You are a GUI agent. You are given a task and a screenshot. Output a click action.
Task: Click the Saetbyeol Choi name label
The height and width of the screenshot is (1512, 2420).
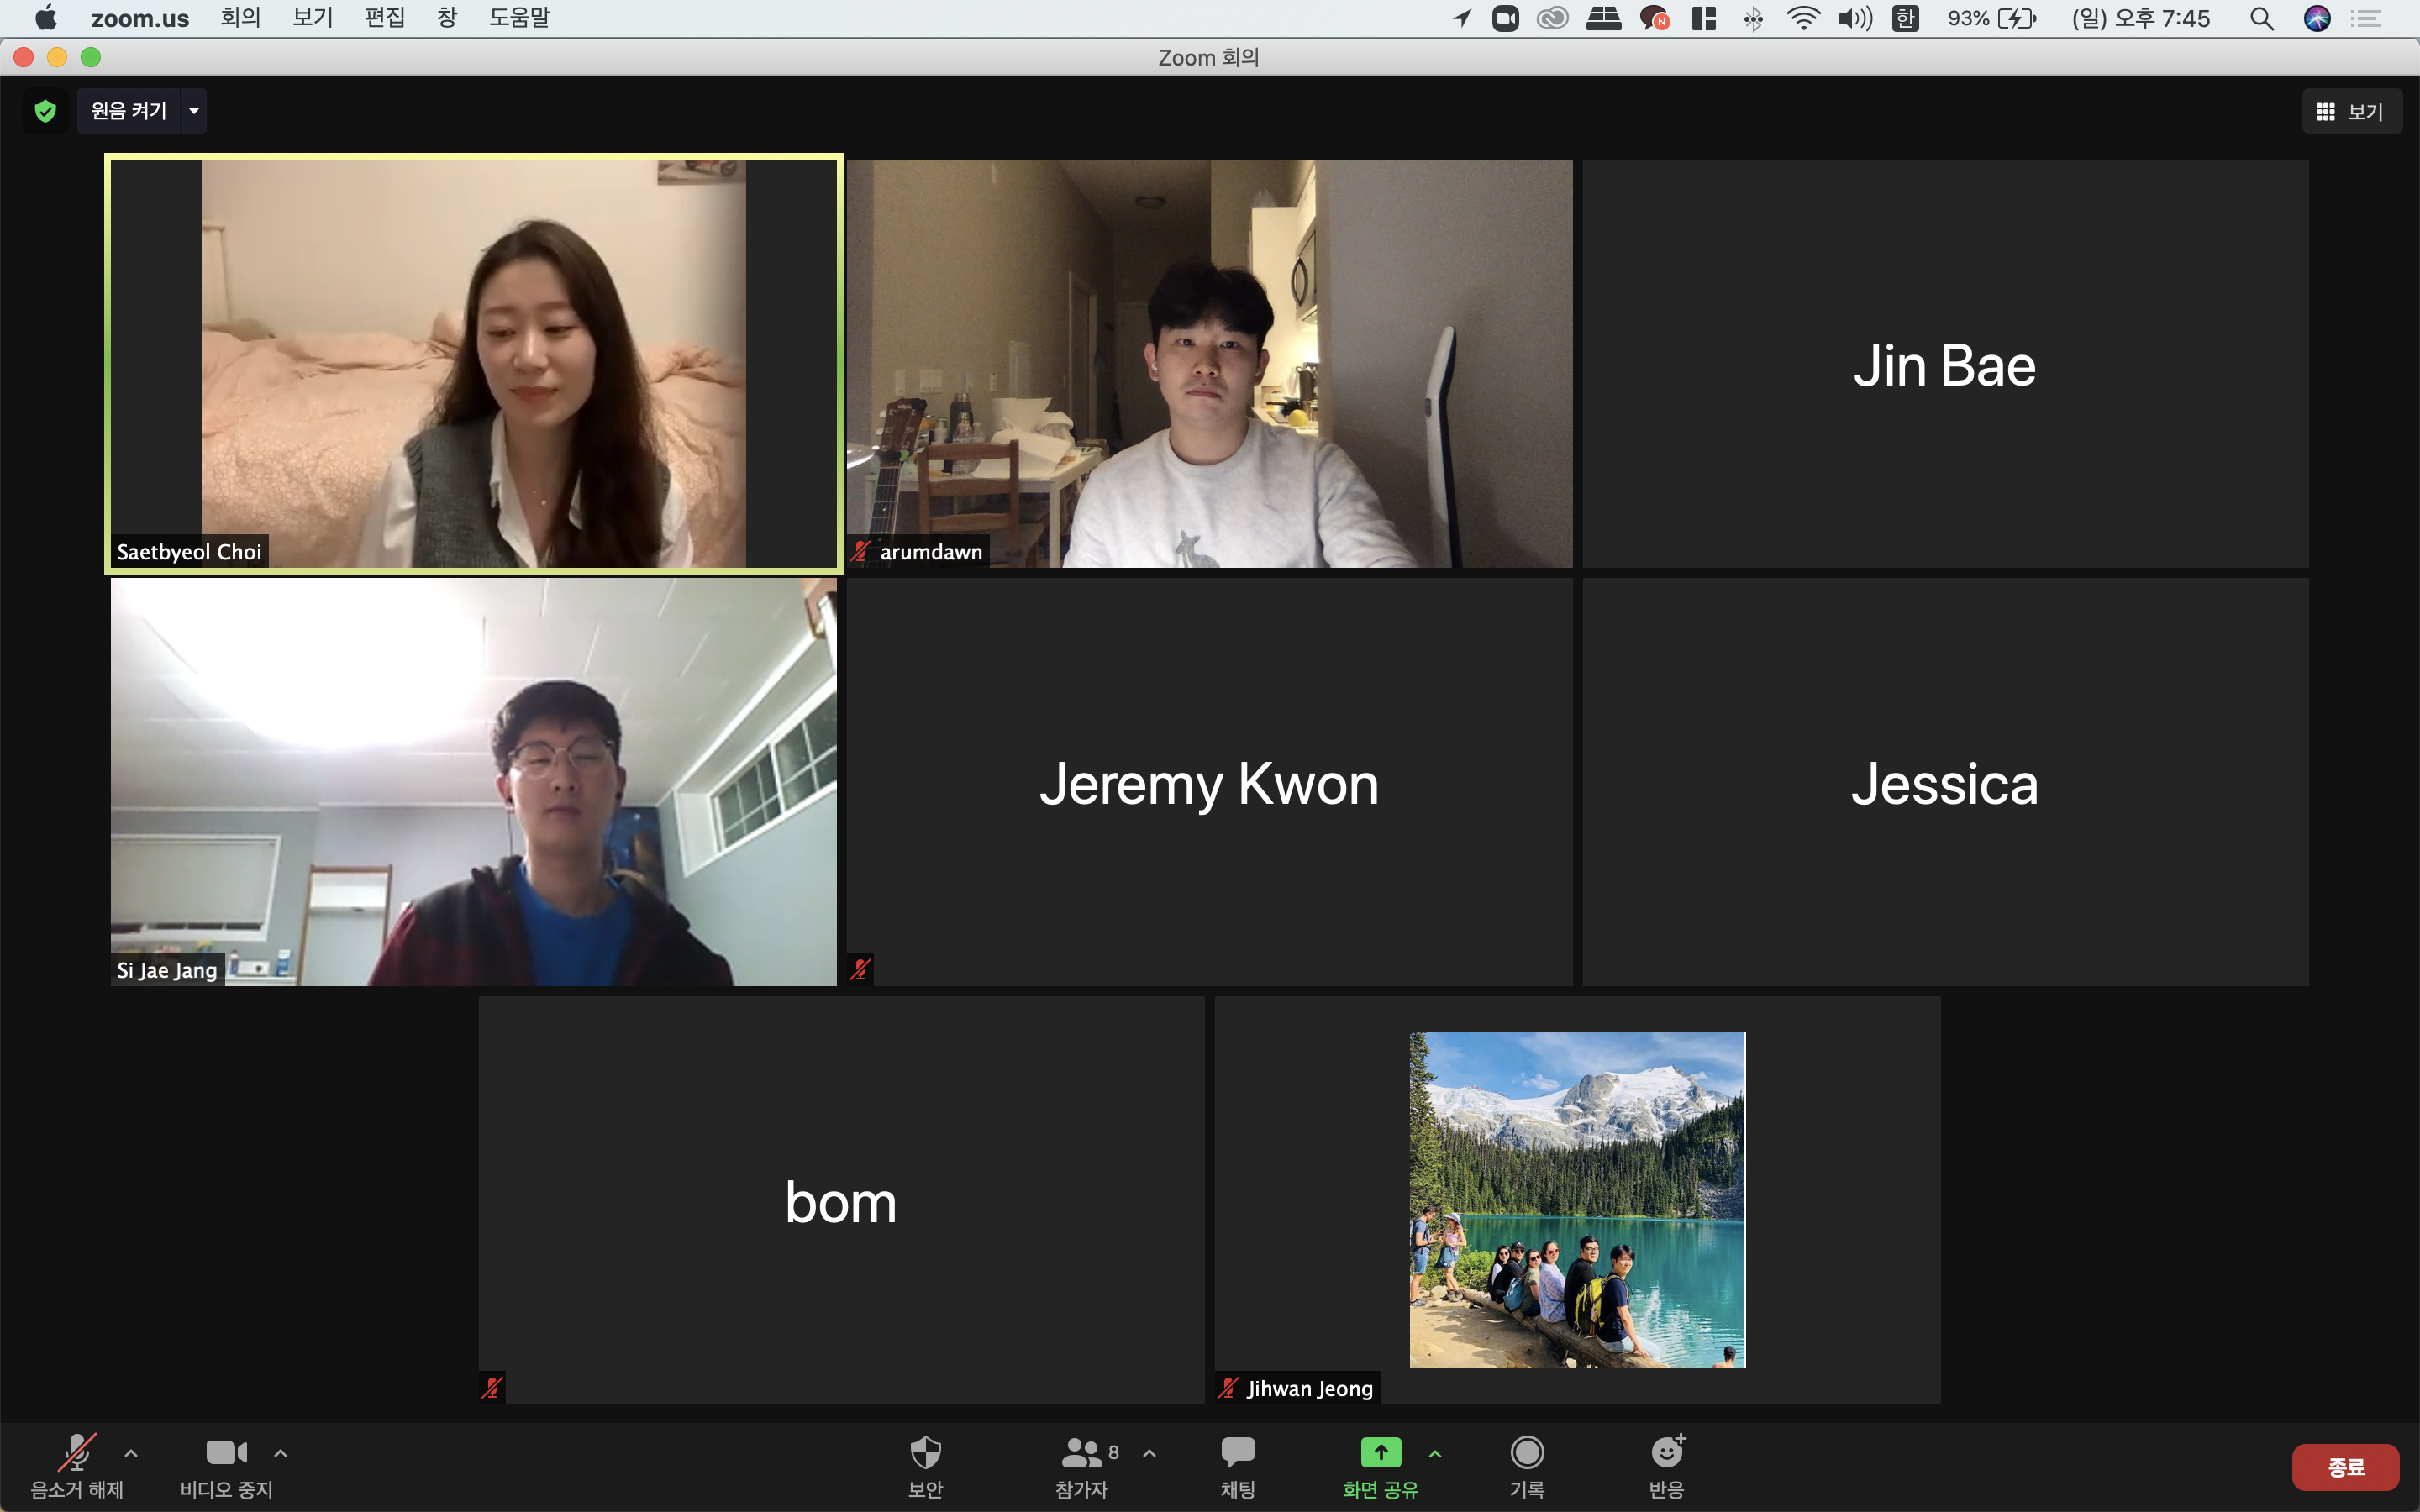[189, 552]
